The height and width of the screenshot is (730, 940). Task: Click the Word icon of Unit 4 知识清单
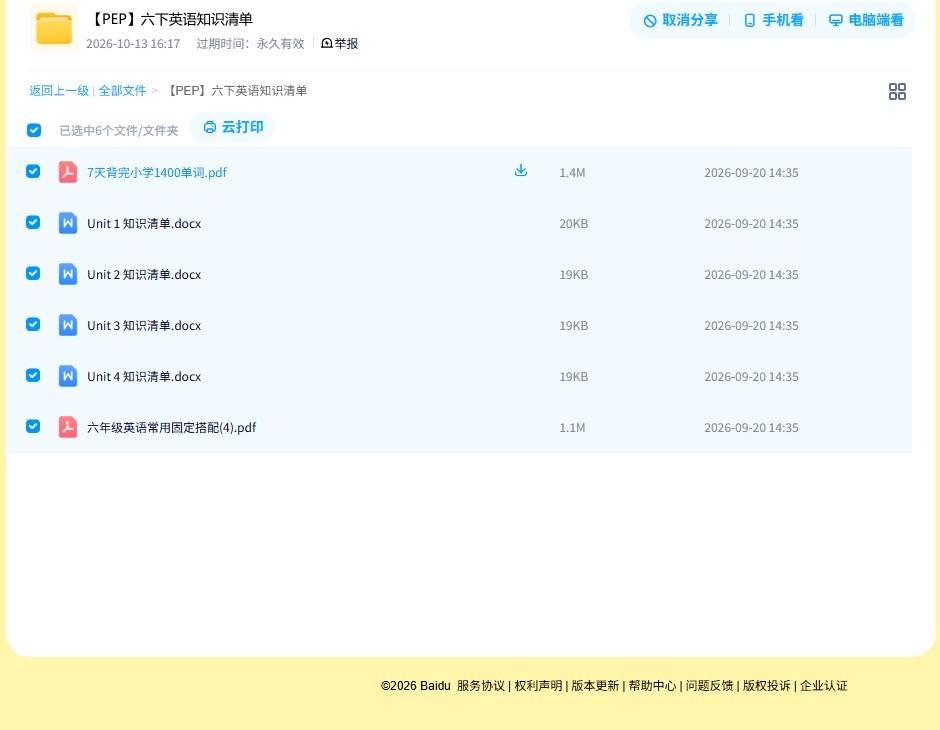[x=68, y=376]
